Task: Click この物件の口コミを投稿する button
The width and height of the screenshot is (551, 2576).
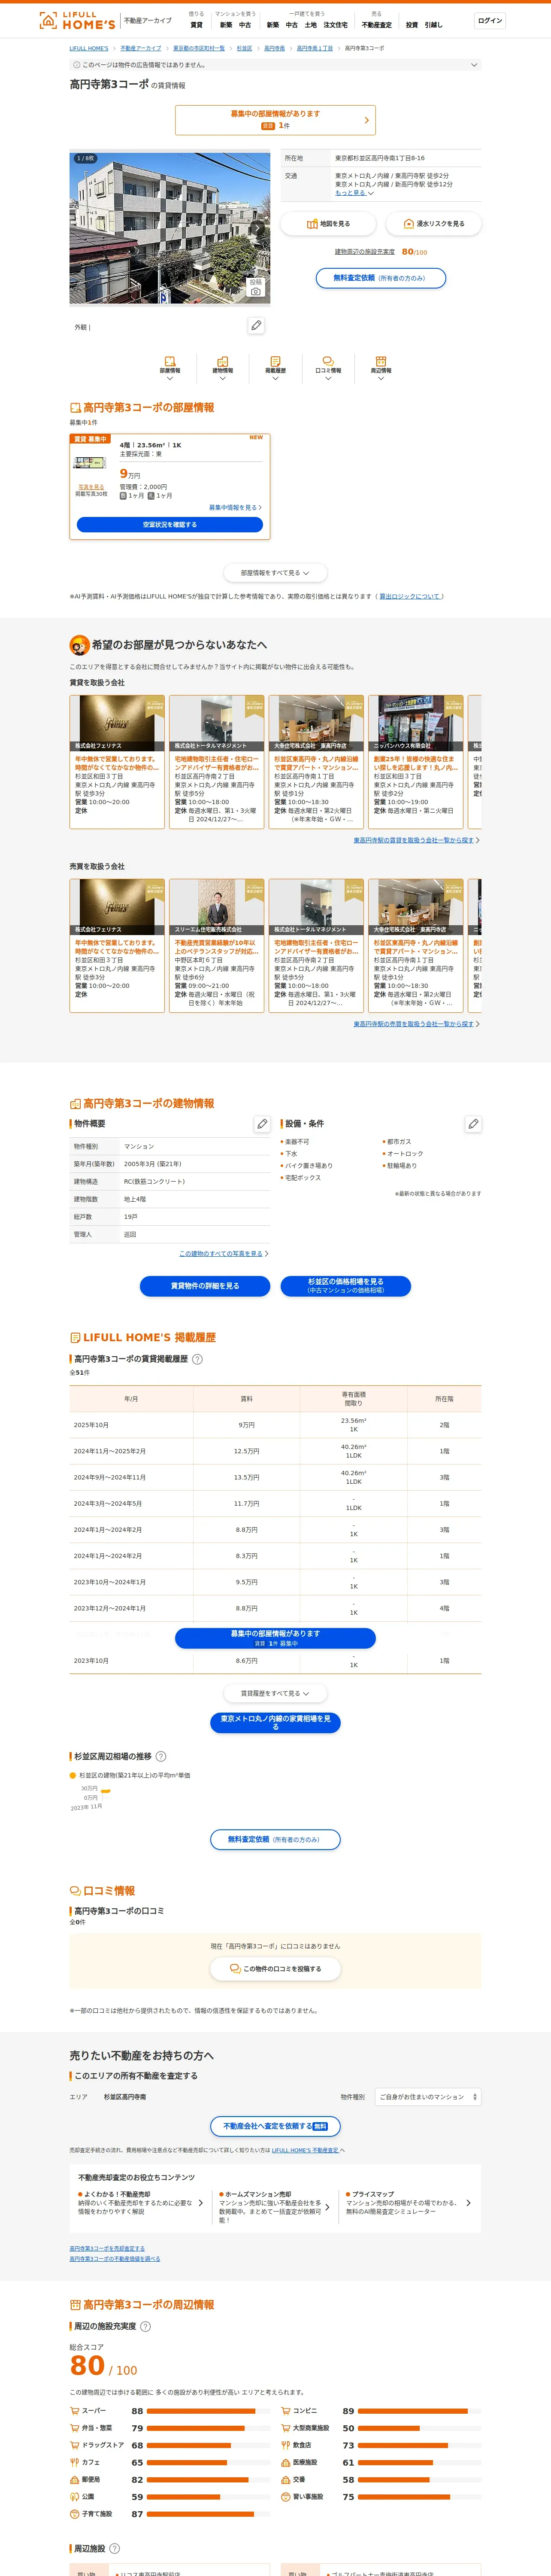Action: pos(275,1968)
